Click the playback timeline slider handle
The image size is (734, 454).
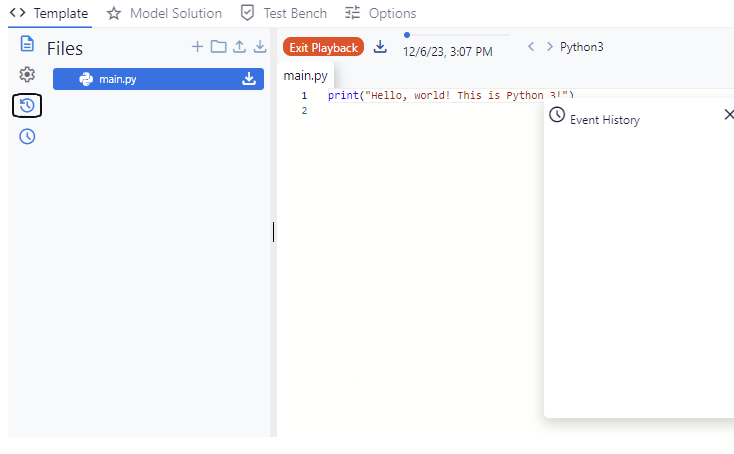(407, 35)
